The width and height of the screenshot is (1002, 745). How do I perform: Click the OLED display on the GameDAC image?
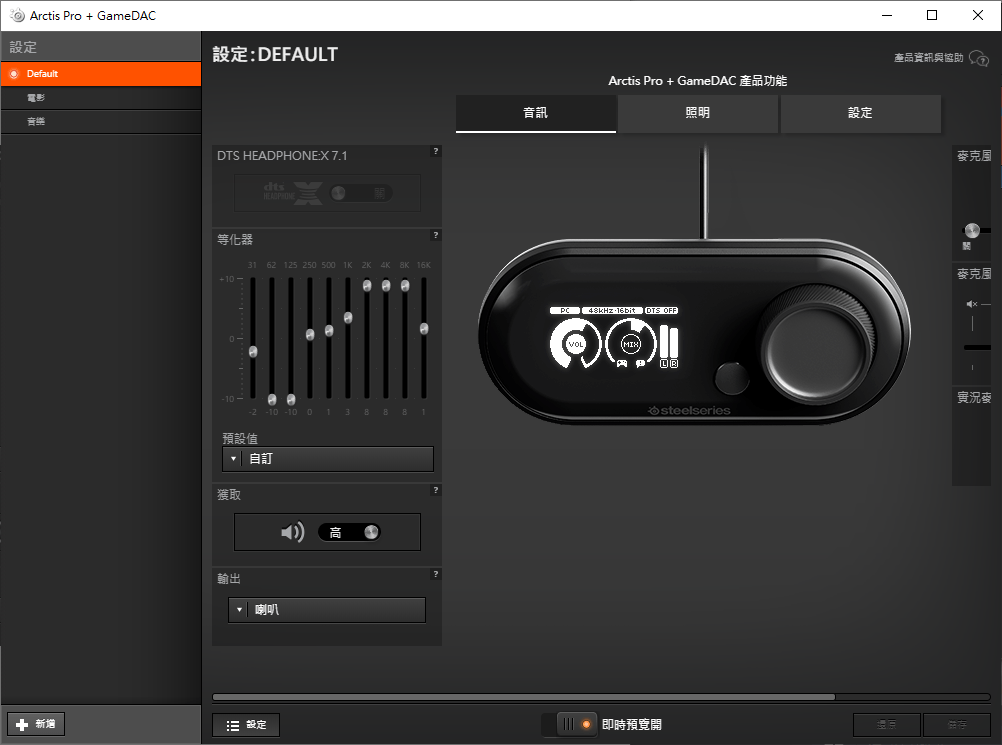coord(614,337)
